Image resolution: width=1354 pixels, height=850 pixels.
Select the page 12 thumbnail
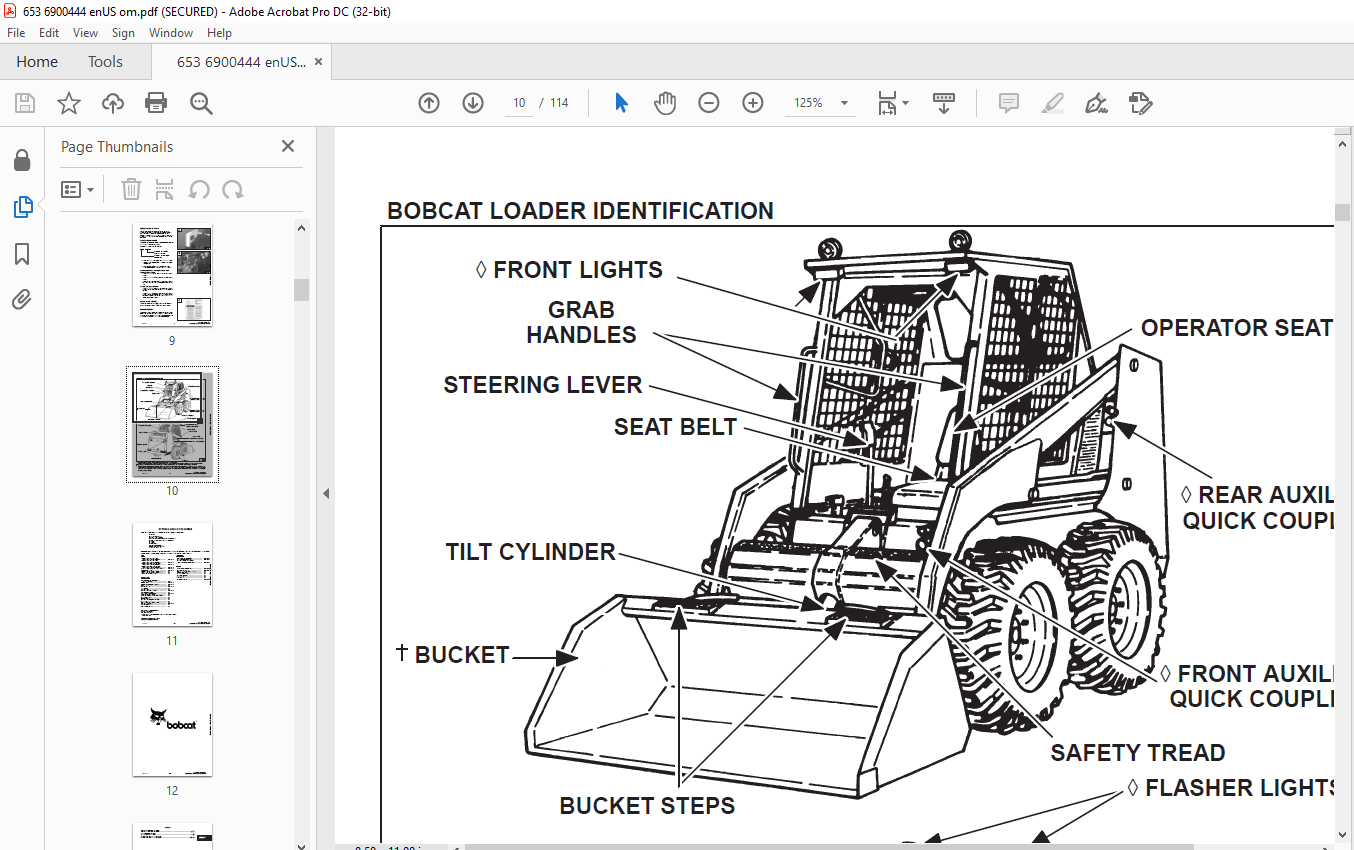(172, 724)
